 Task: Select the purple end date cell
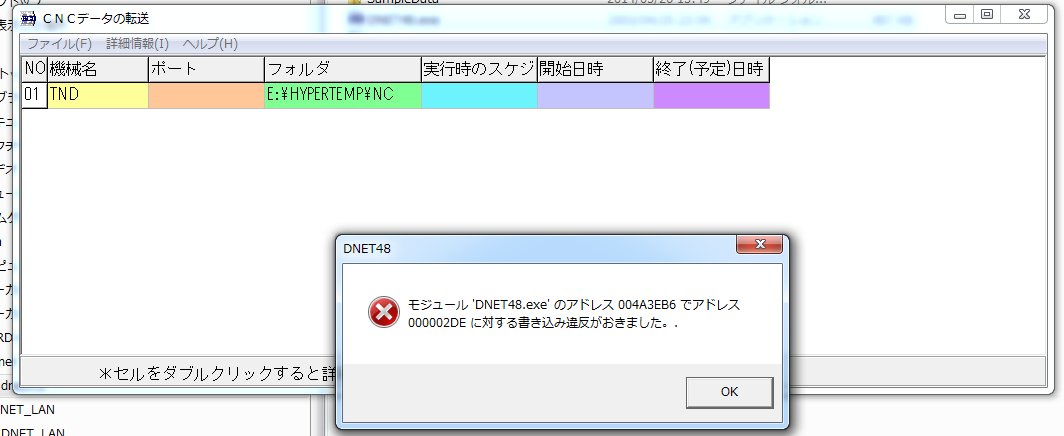tap(711, 95)
